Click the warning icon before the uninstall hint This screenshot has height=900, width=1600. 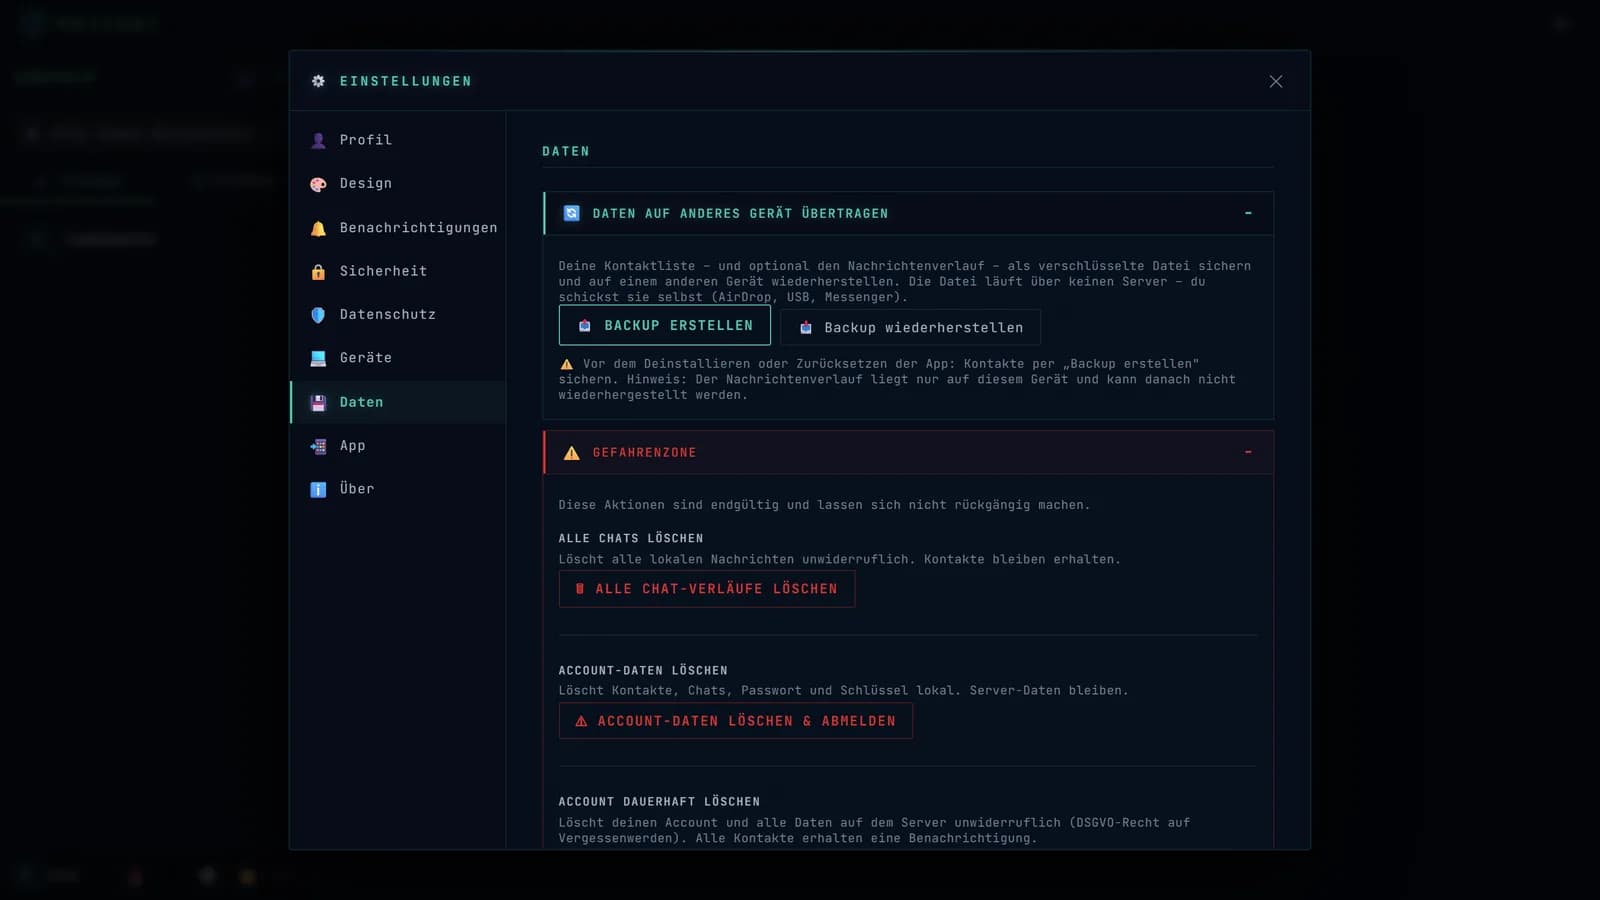coord(567,365)
